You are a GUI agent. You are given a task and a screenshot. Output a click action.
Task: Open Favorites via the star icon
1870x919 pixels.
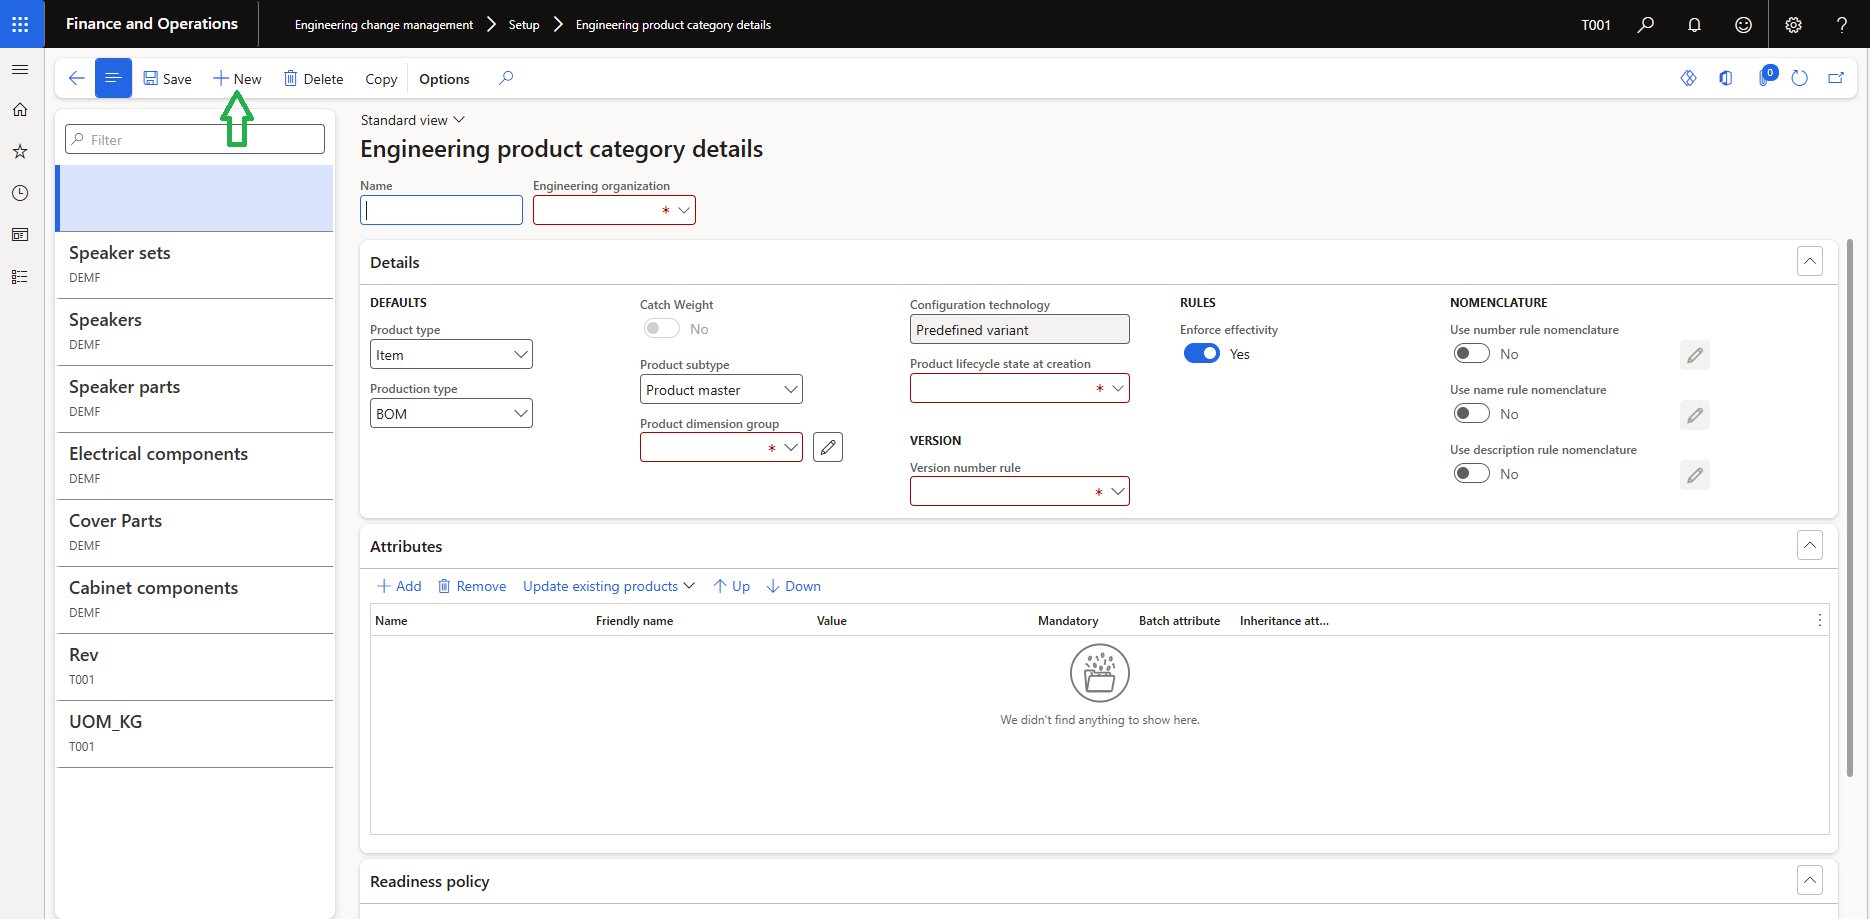pos(20,151)
